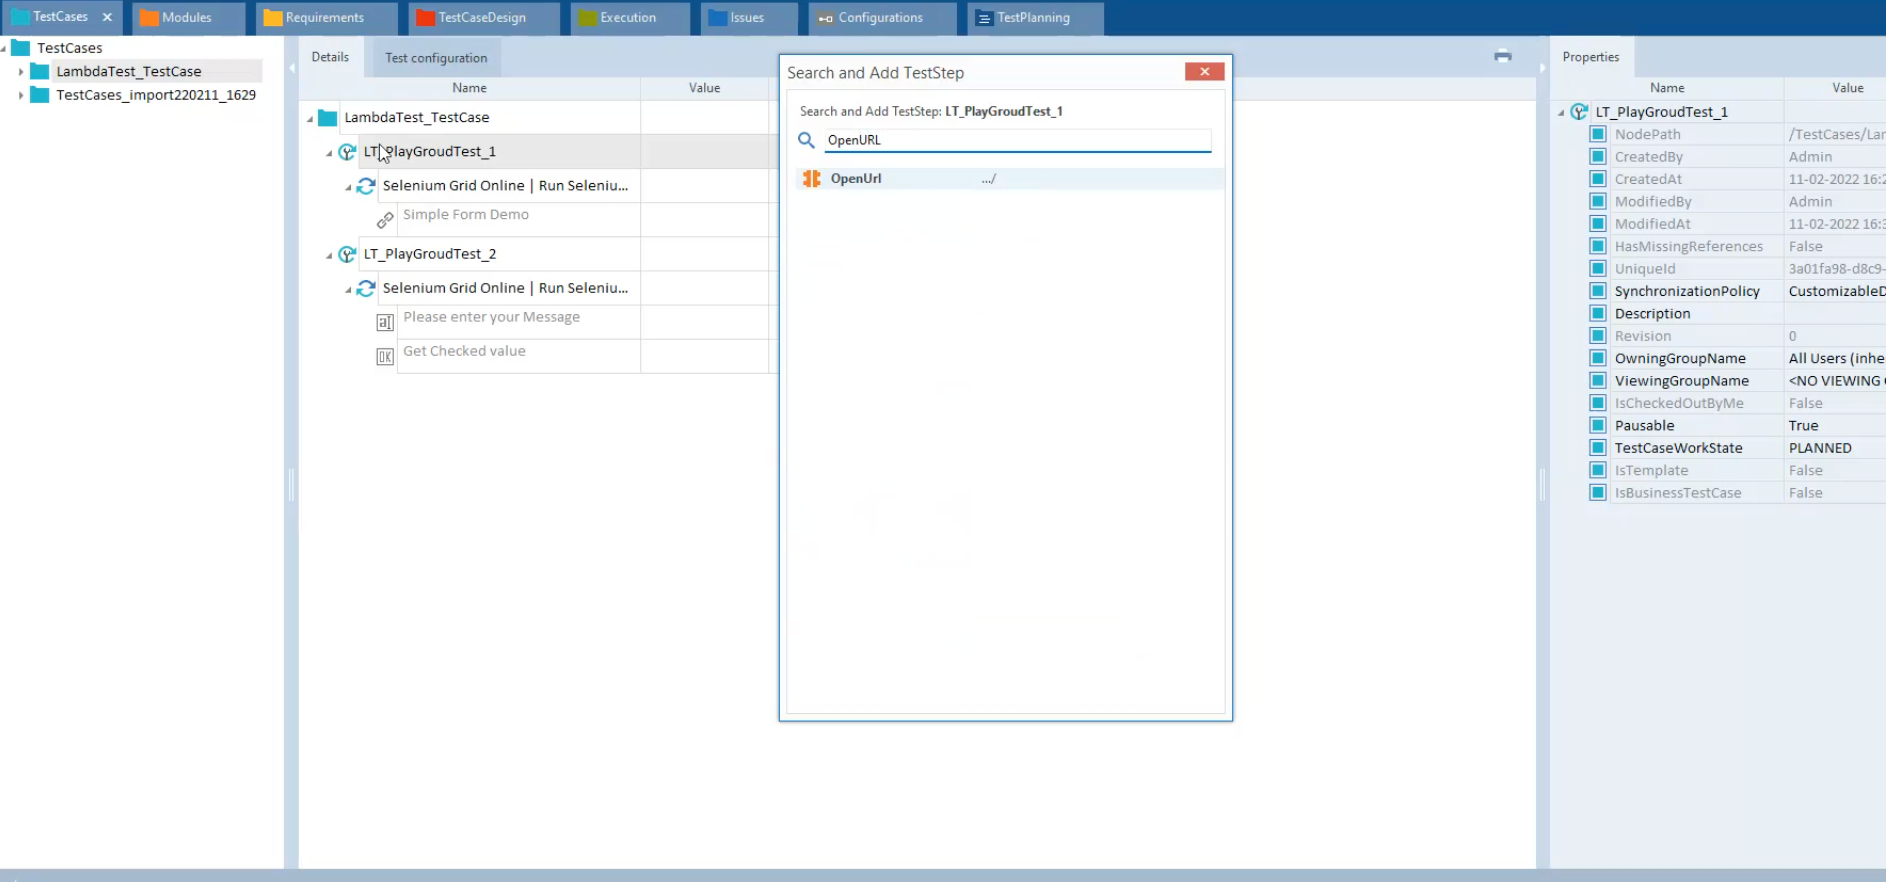
Task: Collapse the LT_PlayGroudTest_1 node
Action: [329, 153]
